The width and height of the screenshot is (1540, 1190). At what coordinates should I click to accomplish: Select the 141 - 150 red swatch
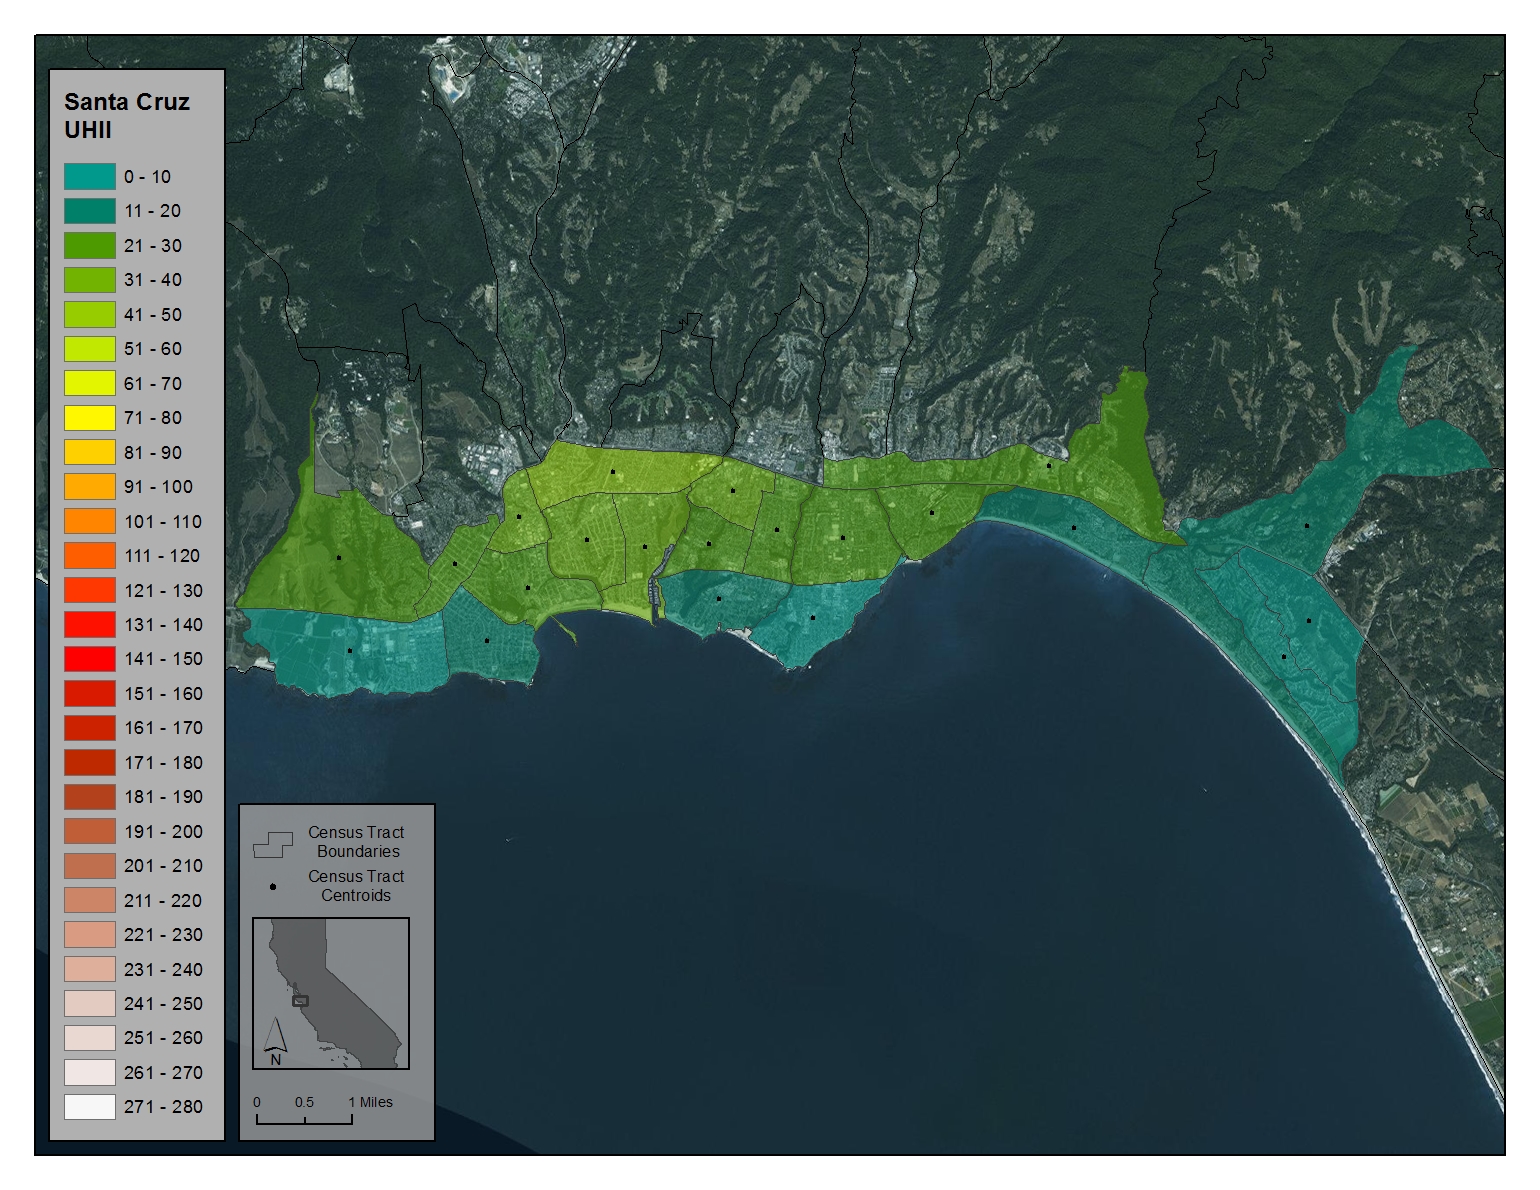click(x=90, y=659)
